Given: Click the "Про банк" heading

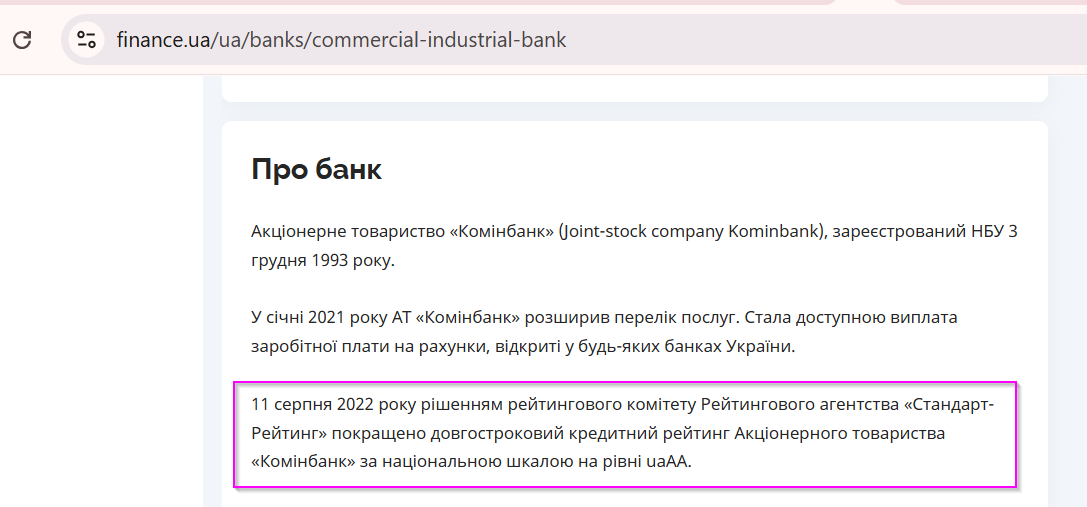Looking at the screenshot, I should point(316,169).
